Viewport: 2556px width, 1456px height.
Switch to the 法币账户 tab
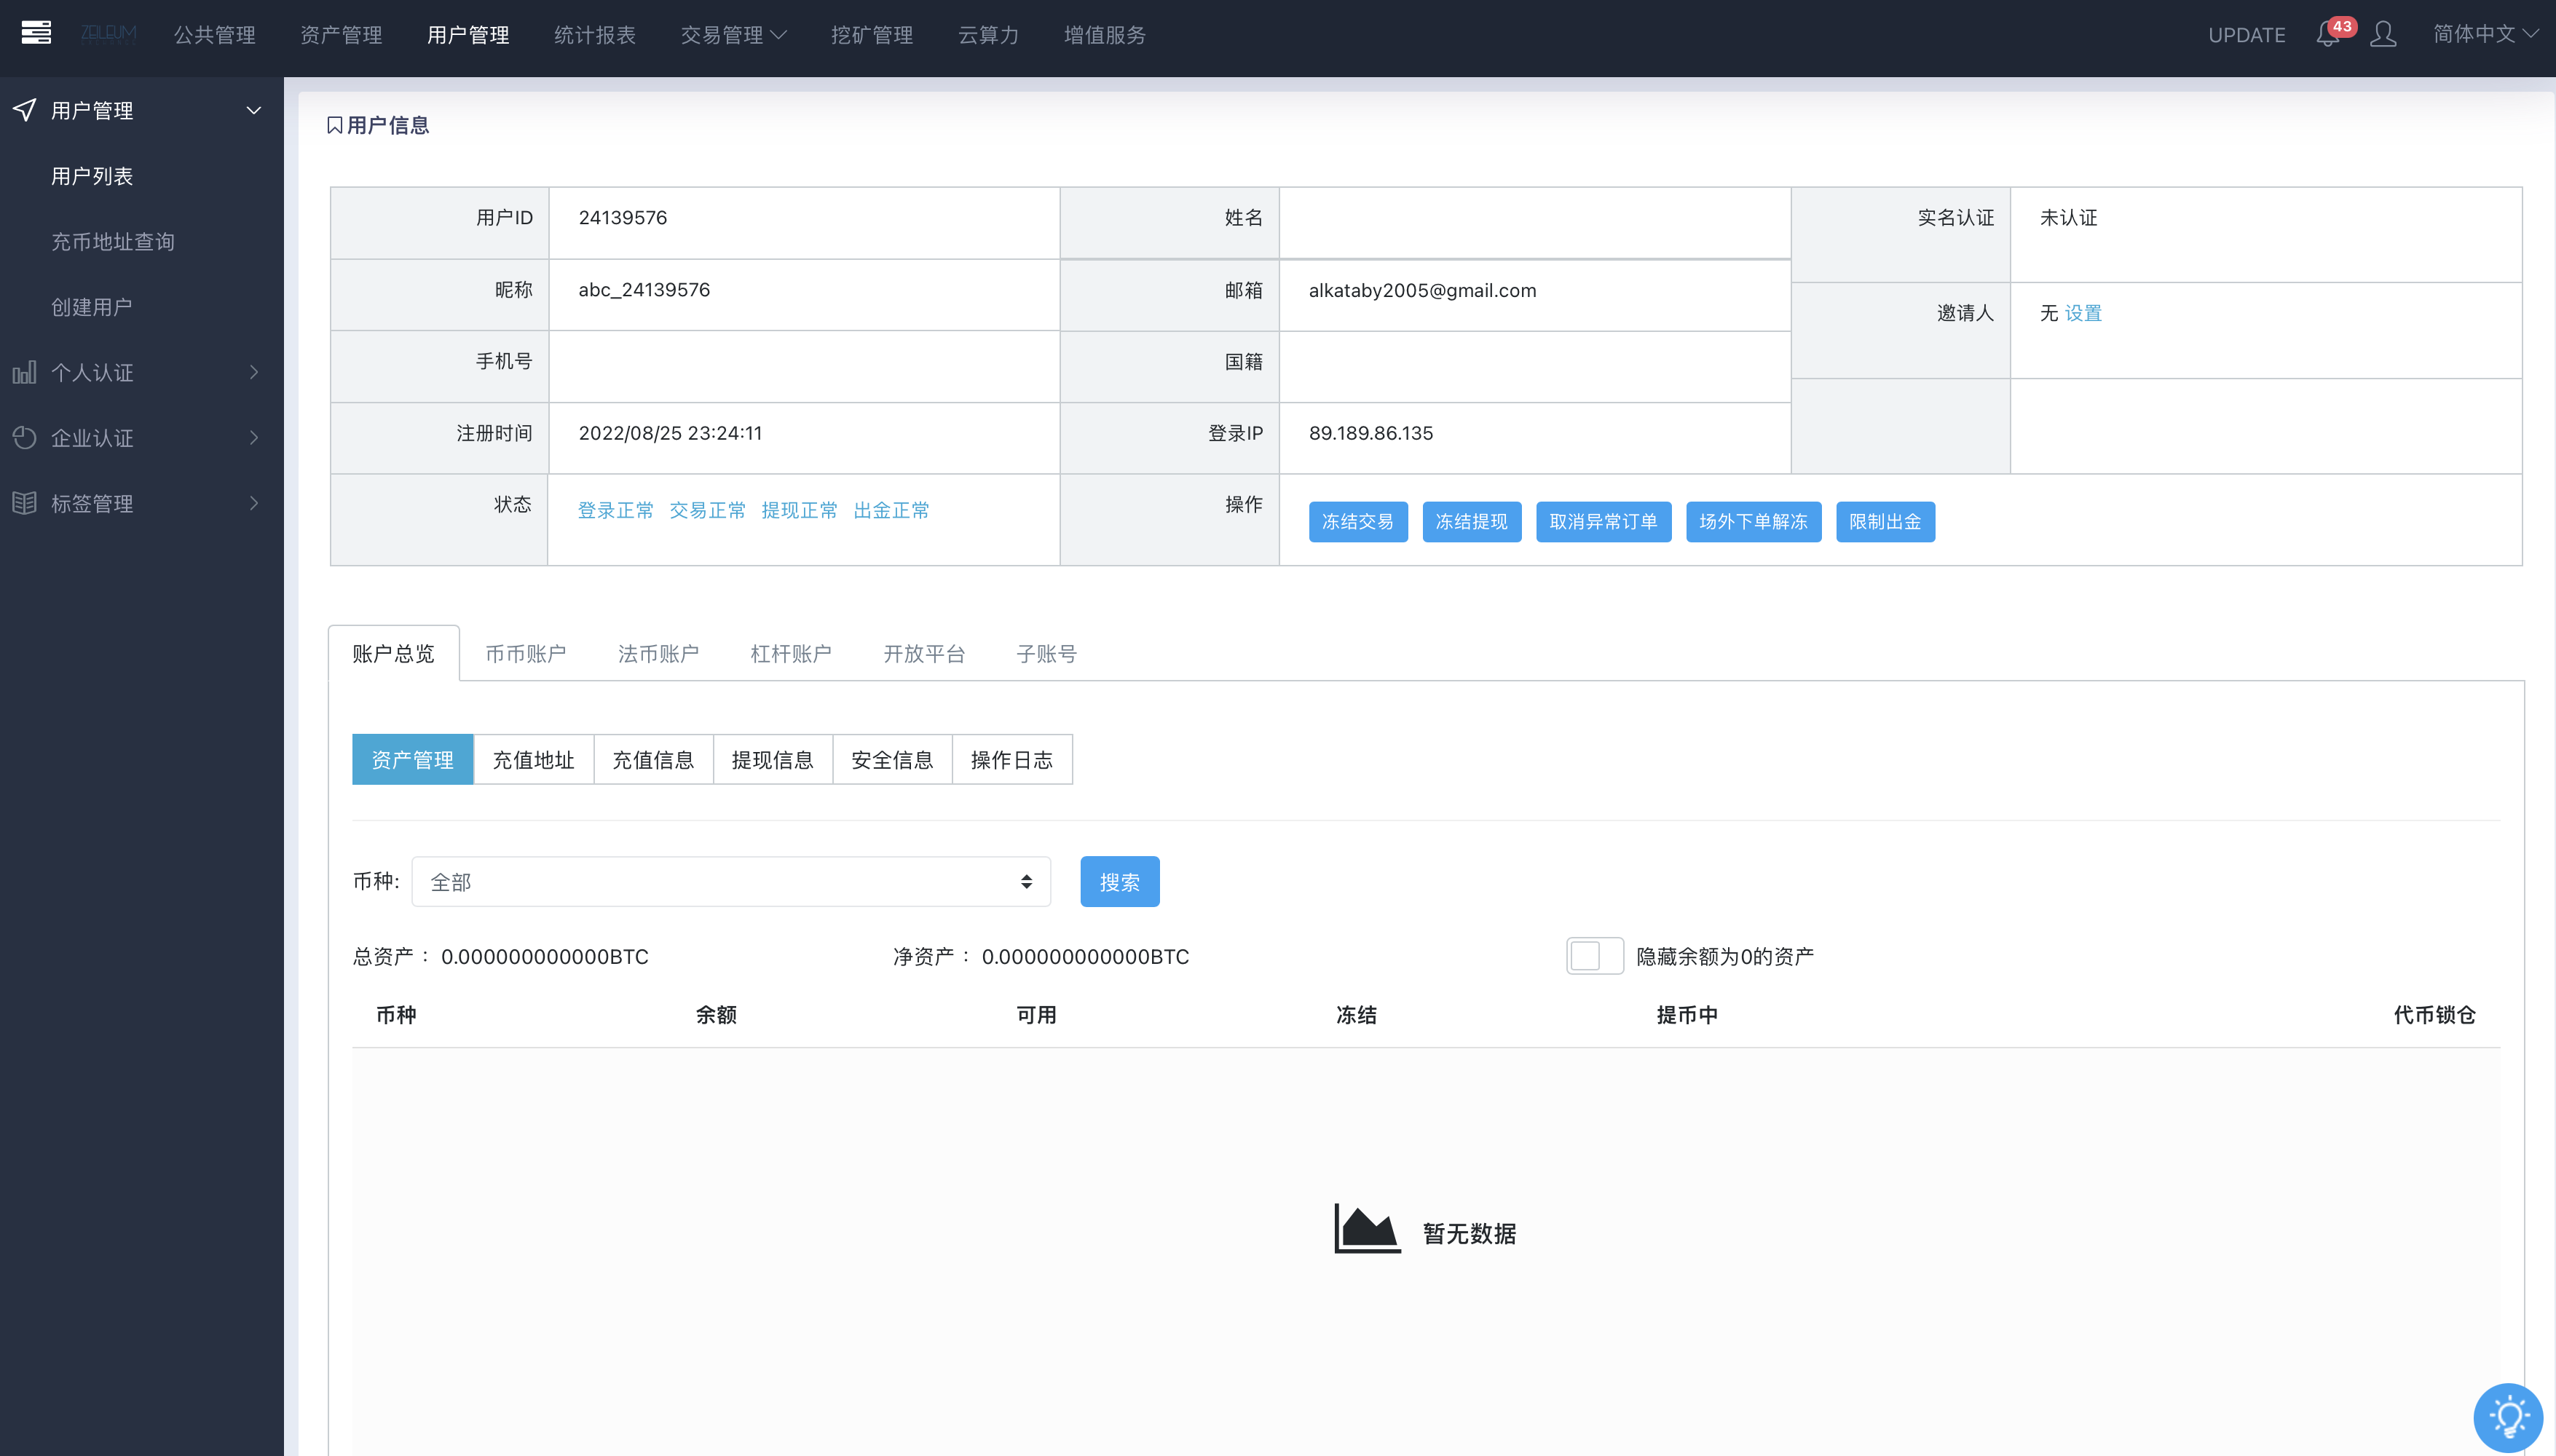(658, 654)
